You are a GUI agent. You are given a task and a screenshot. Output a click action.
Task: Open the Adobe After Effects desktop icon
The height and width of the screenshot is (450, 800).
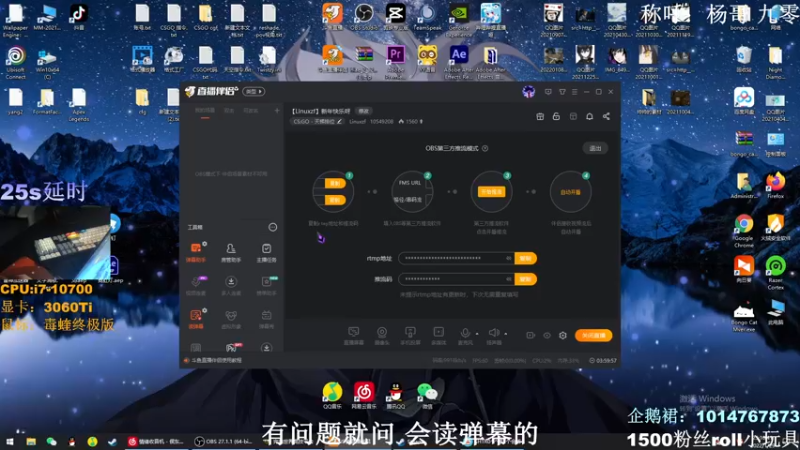click(458, 62)
